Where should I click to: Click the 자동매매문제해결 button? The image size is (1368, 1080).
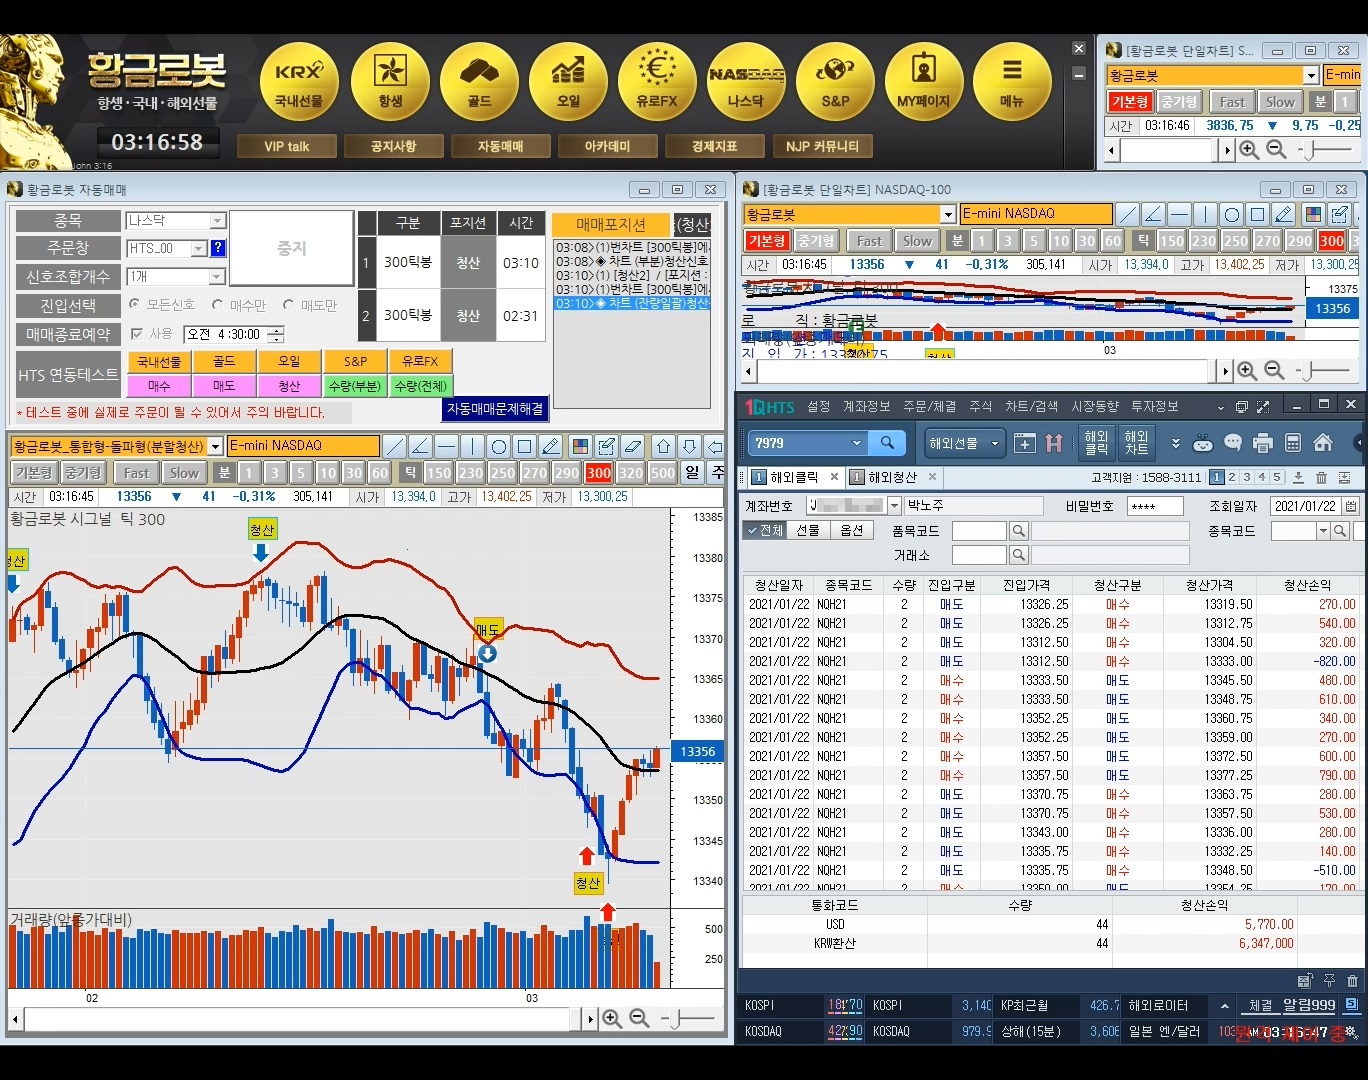[x=495, y=409]
